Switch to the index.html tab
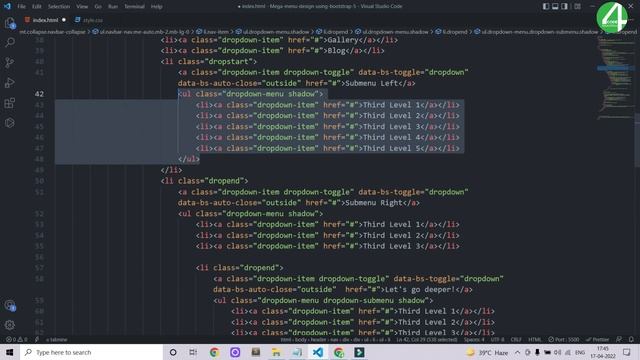Screen dimensions: 640x360 [45, 20]
